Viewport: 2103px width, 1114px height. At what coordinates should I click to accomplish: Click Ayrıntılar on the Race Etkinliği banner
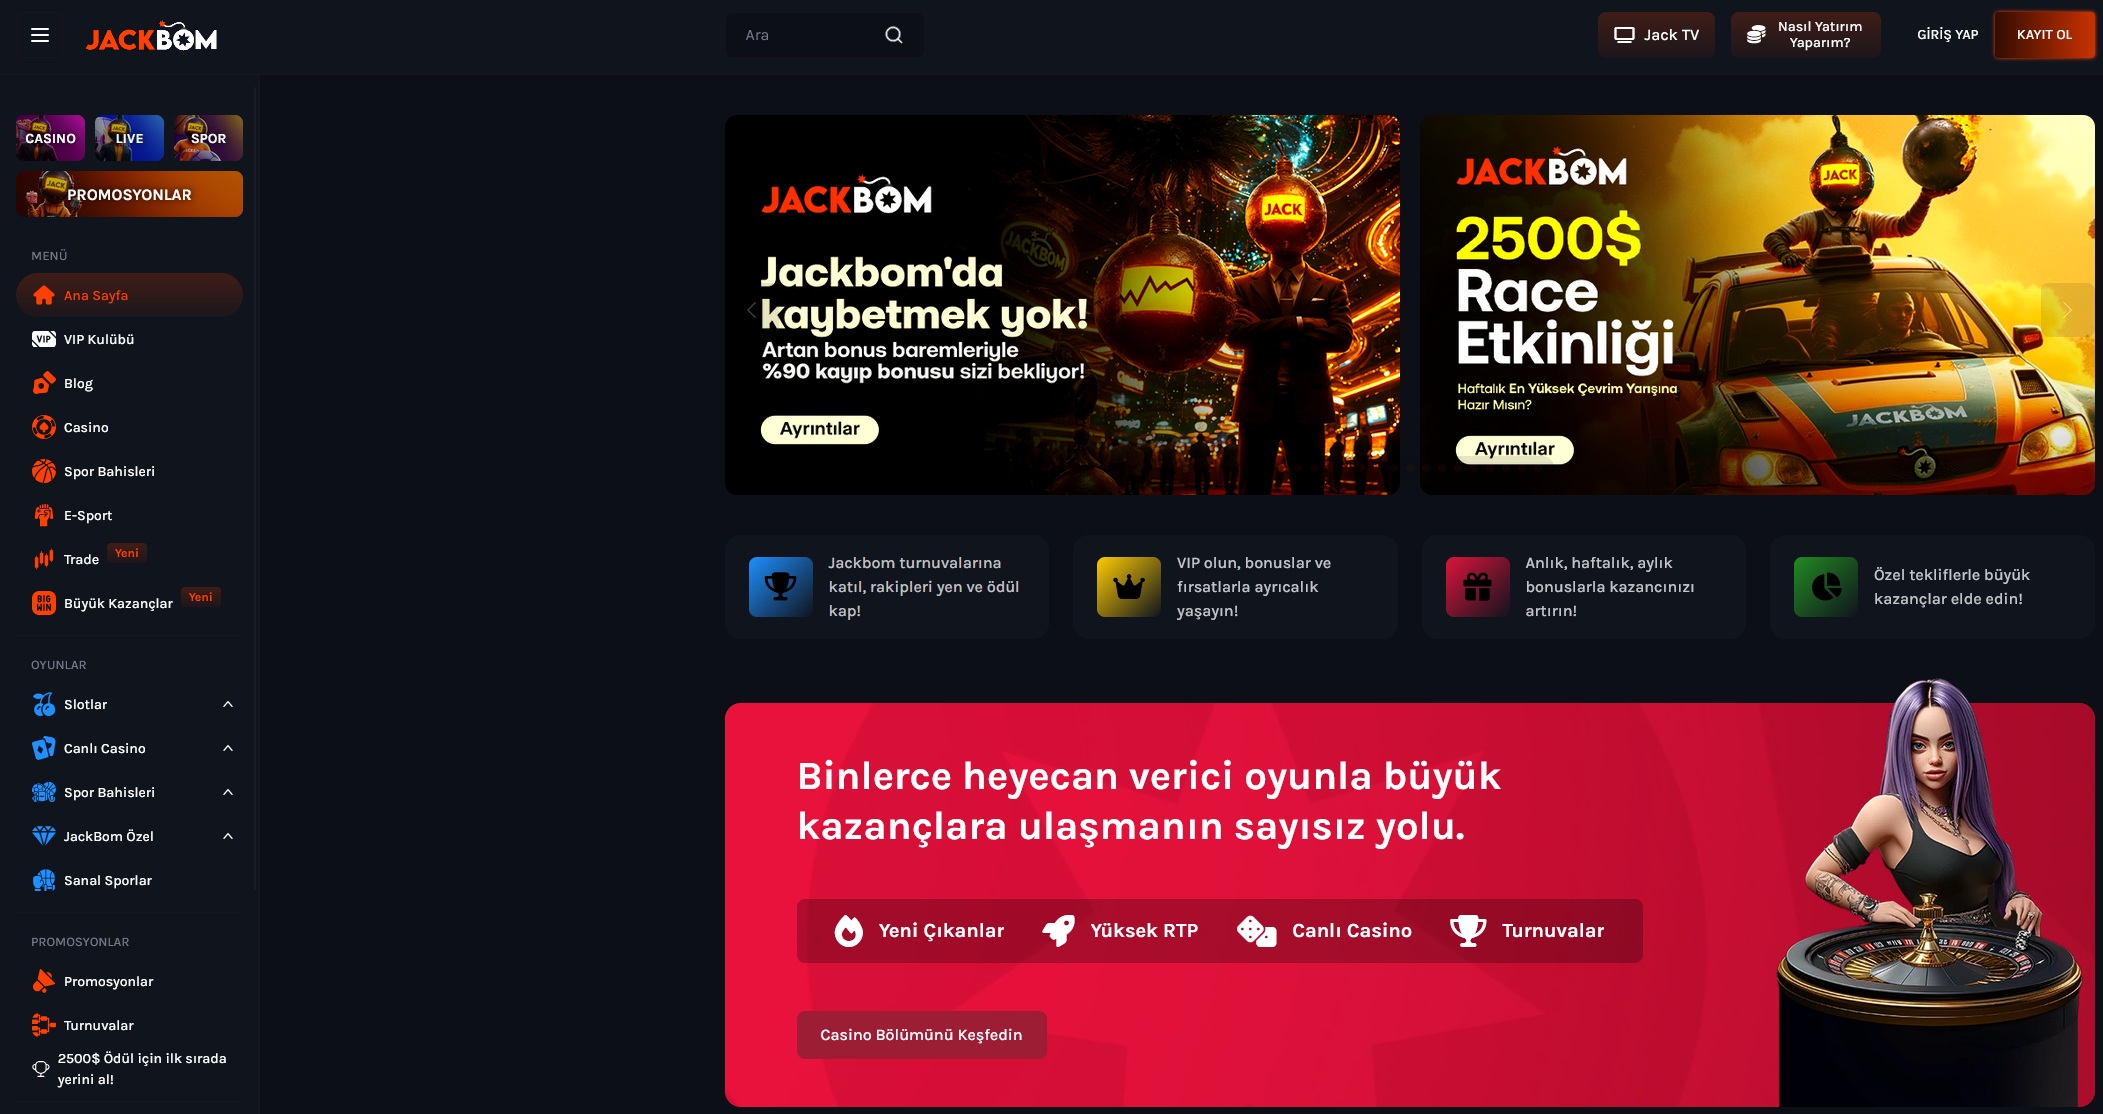pos(1515,450)
